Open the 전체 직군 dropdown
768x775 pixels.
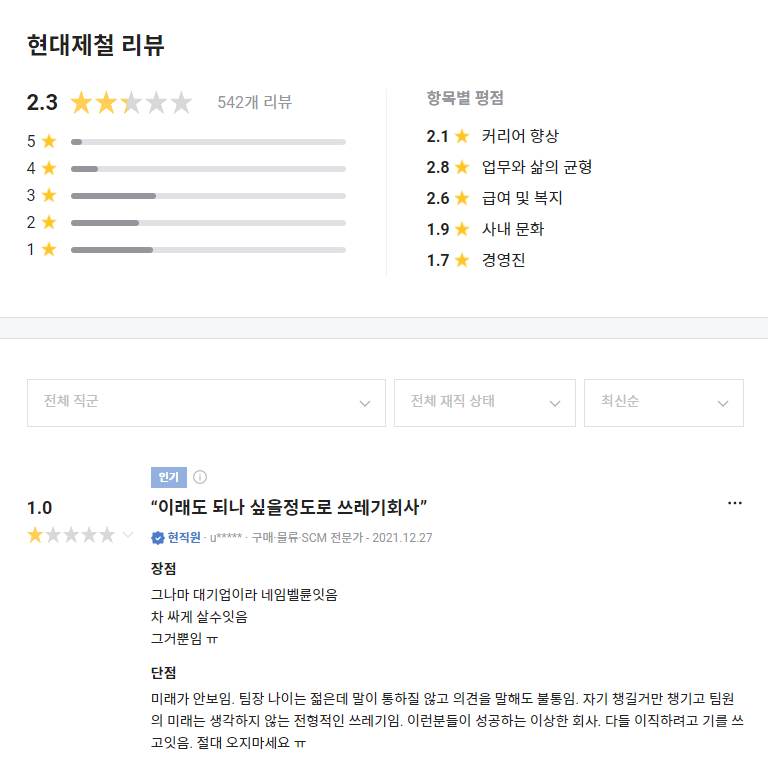click(x=206, y=403)
